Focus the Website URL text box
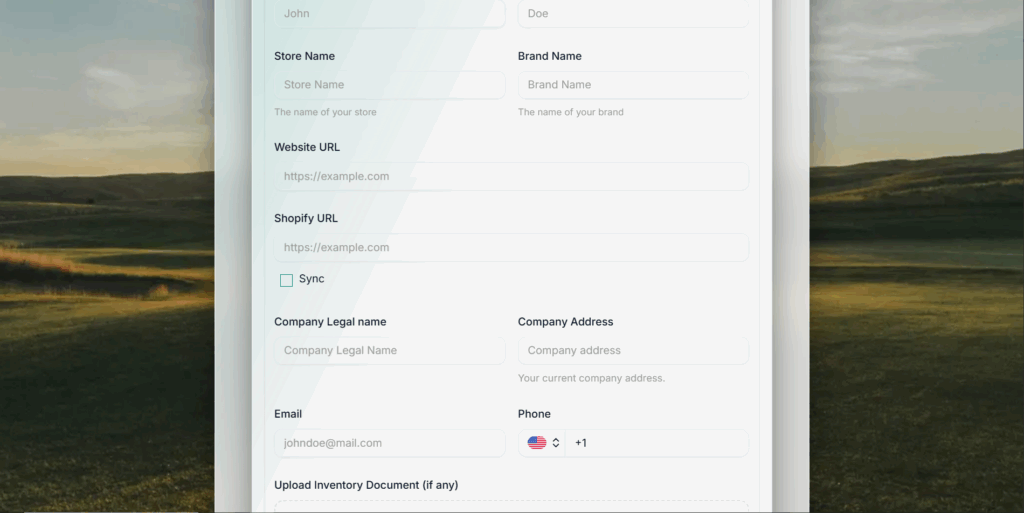Image resolution: width=1024 pixels, height=513 pixels. click(511, 177)
